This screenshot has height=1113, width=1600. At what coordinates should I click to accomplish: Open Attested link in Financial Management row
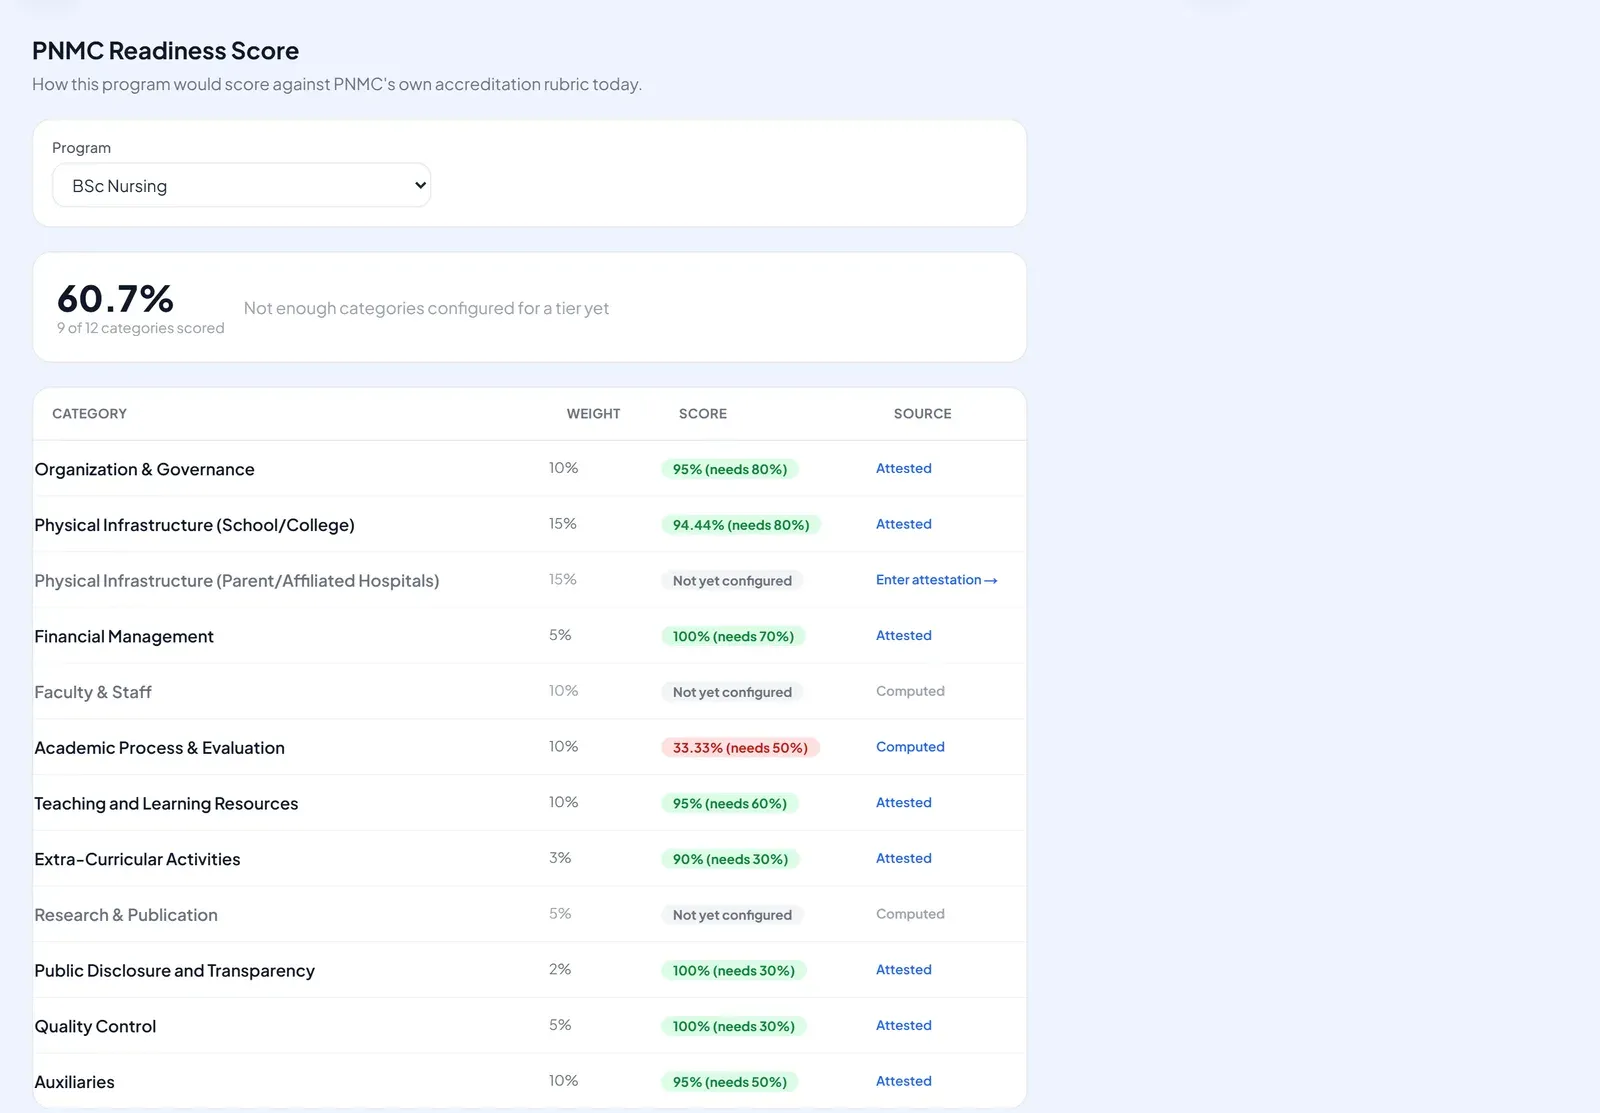[904, 635]
